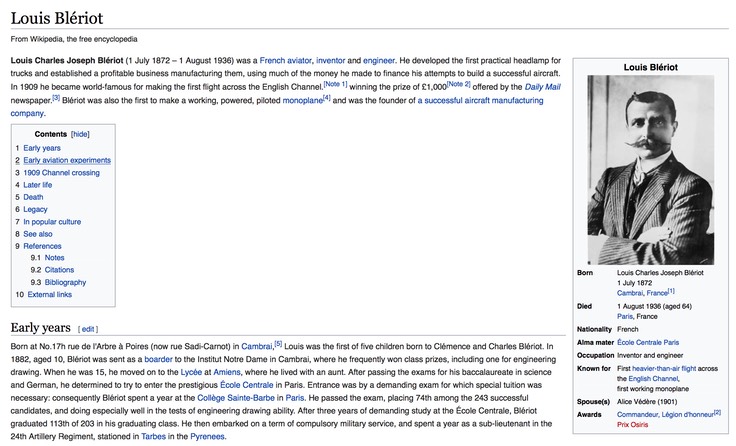Open Note 2 footnote reference
Image resolution: width=736 pixels, height=446 pixels.
click(x=459, y=84)
